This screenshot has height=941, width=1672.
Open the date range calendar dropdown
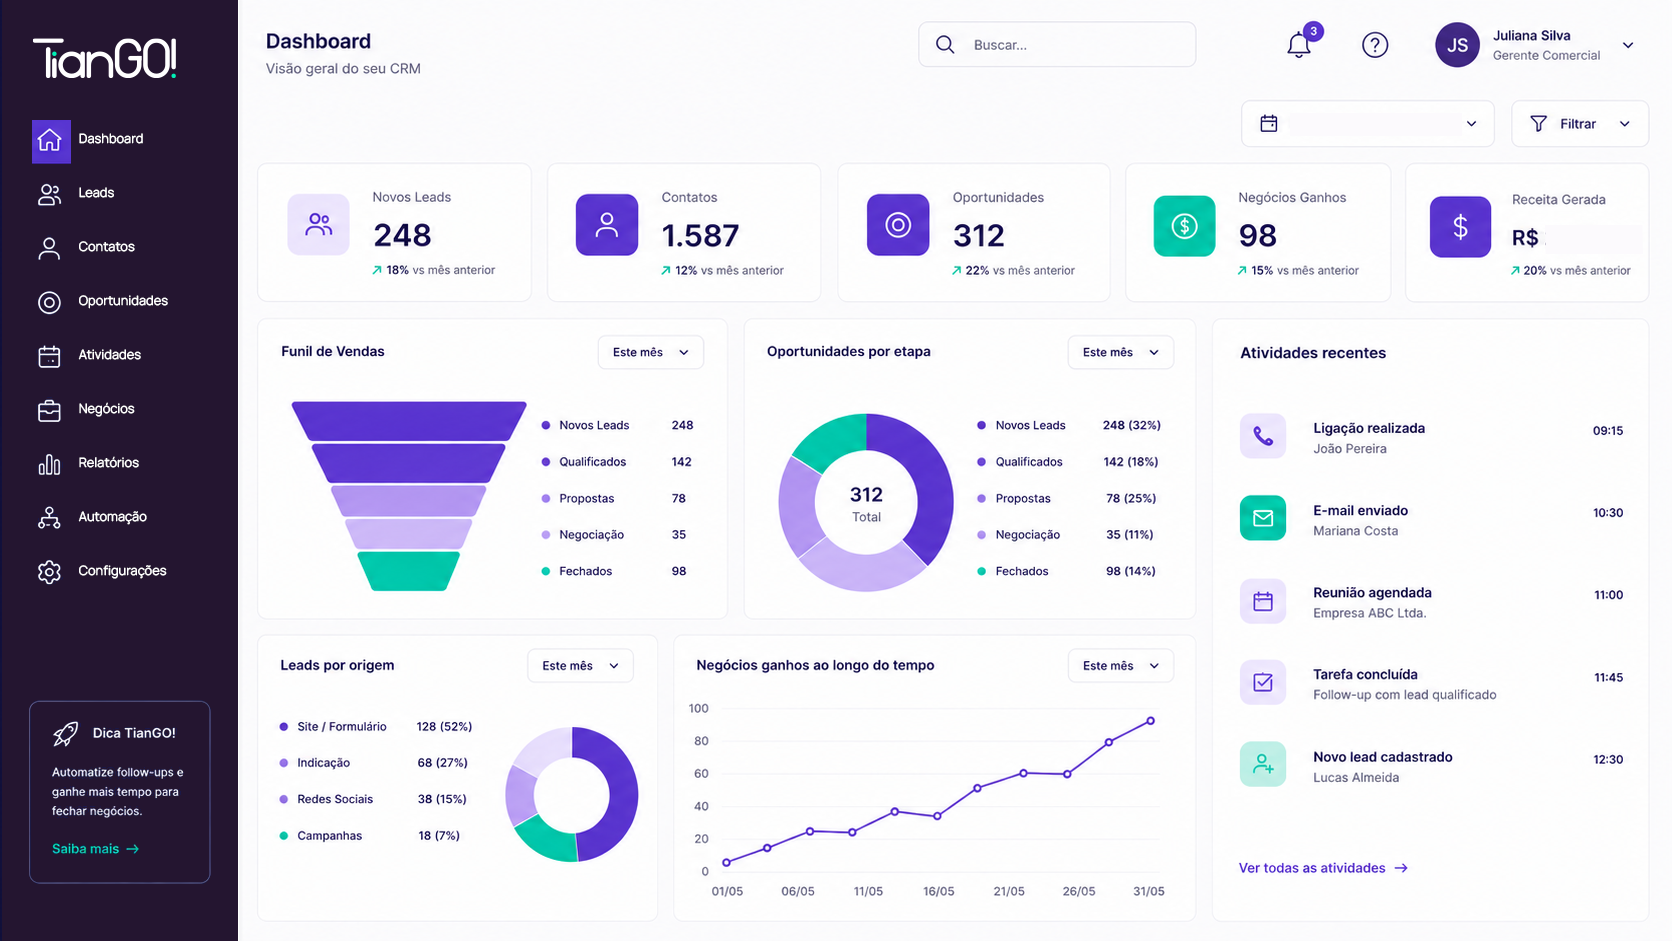click(x=1367, y=124)
